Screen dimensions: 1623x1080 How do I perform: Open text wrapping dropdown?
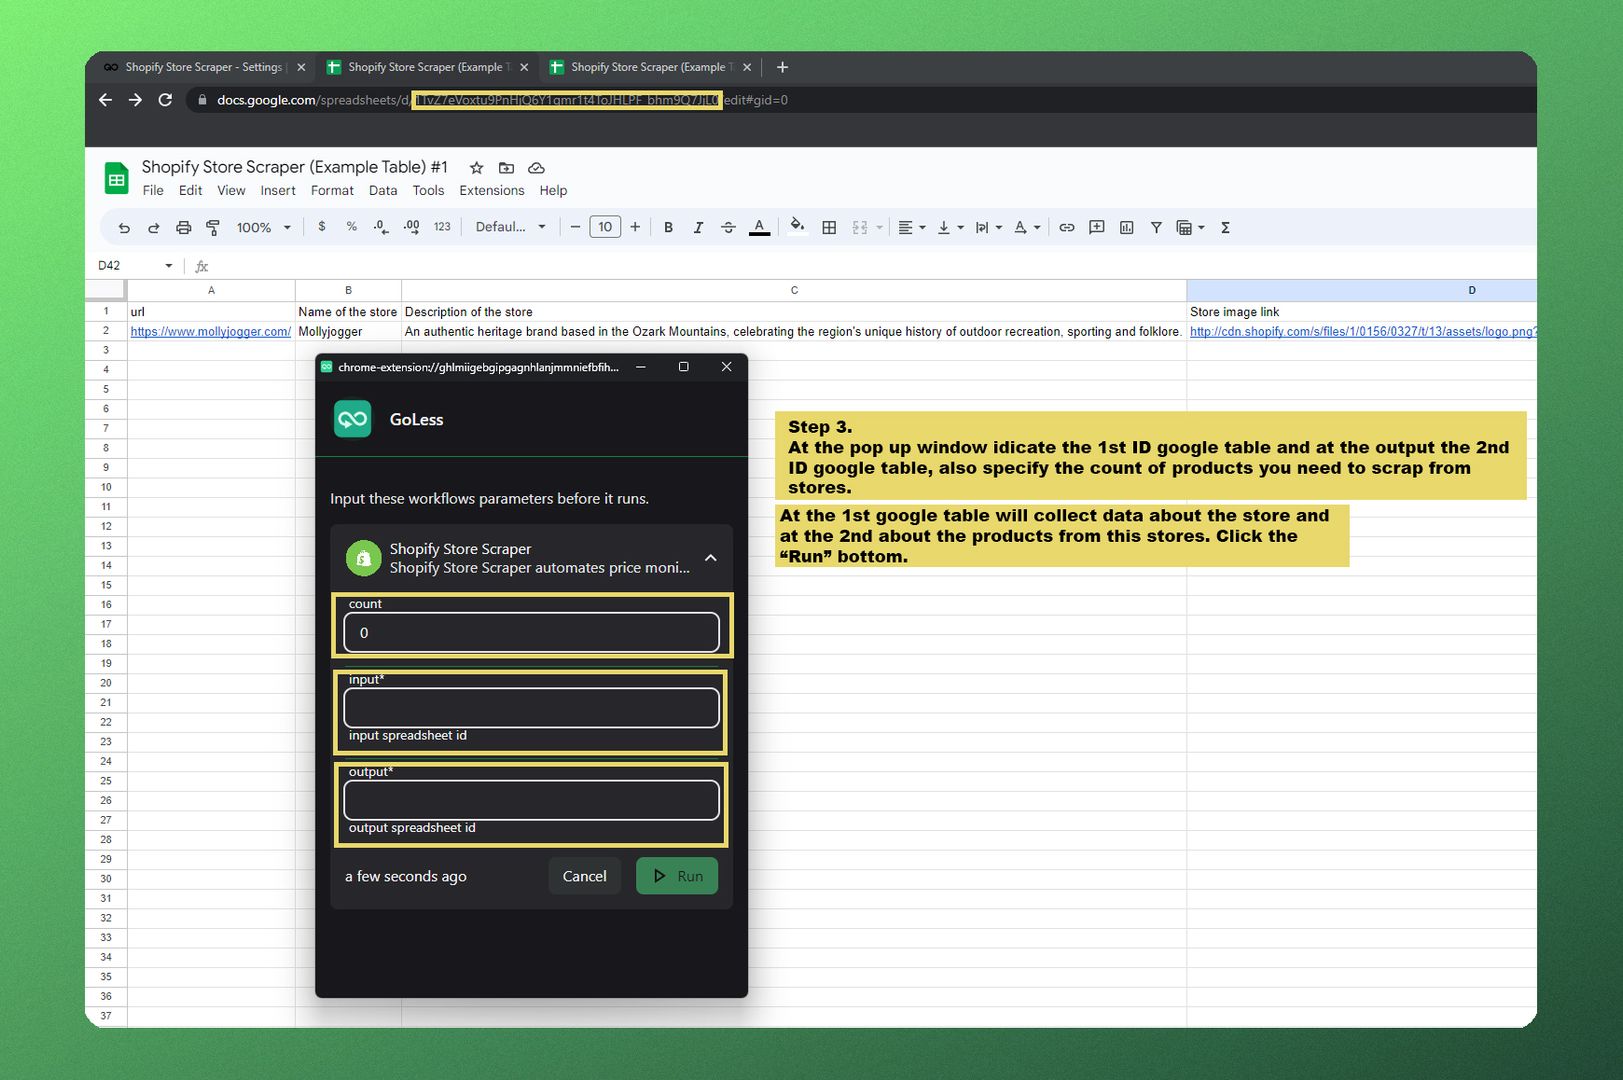(x=988, y=228)
